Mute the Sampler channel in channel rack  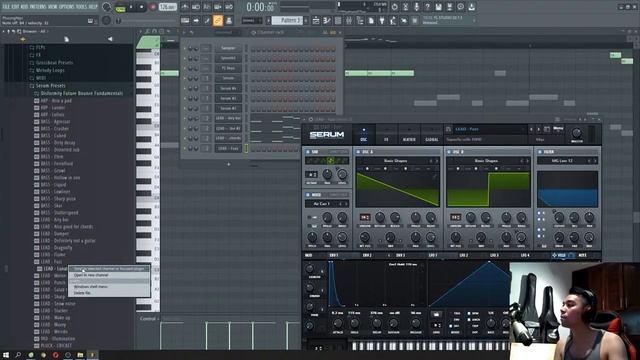[x=185, y=48]
